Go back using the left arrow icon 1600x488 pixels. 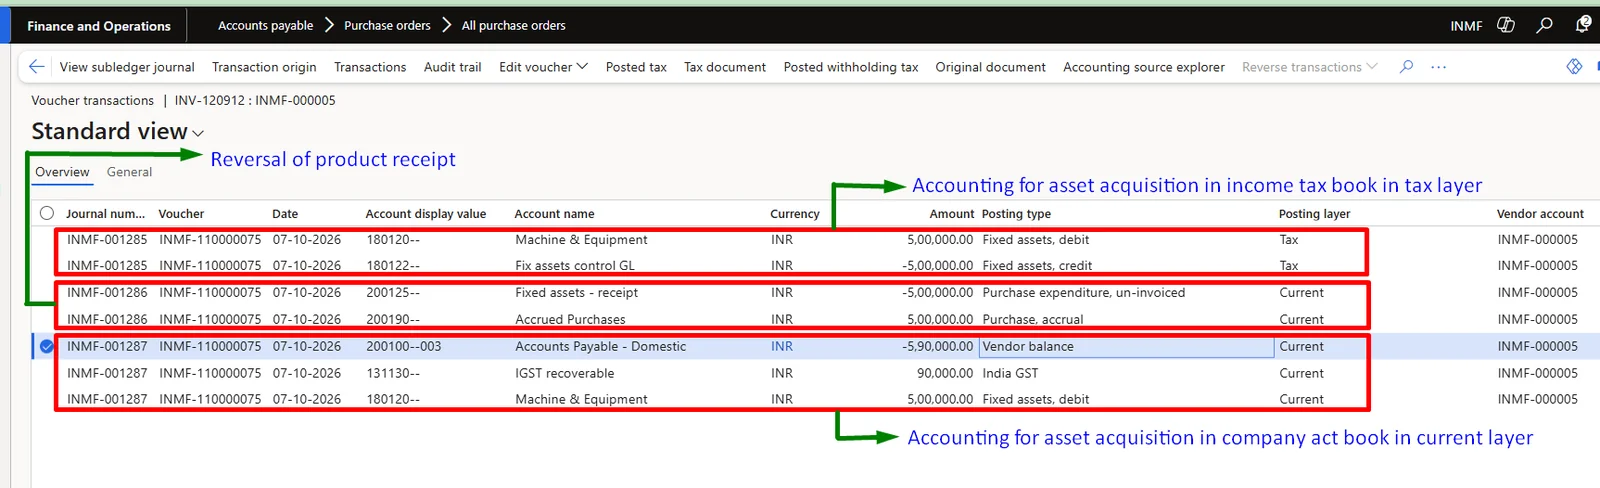37,67
